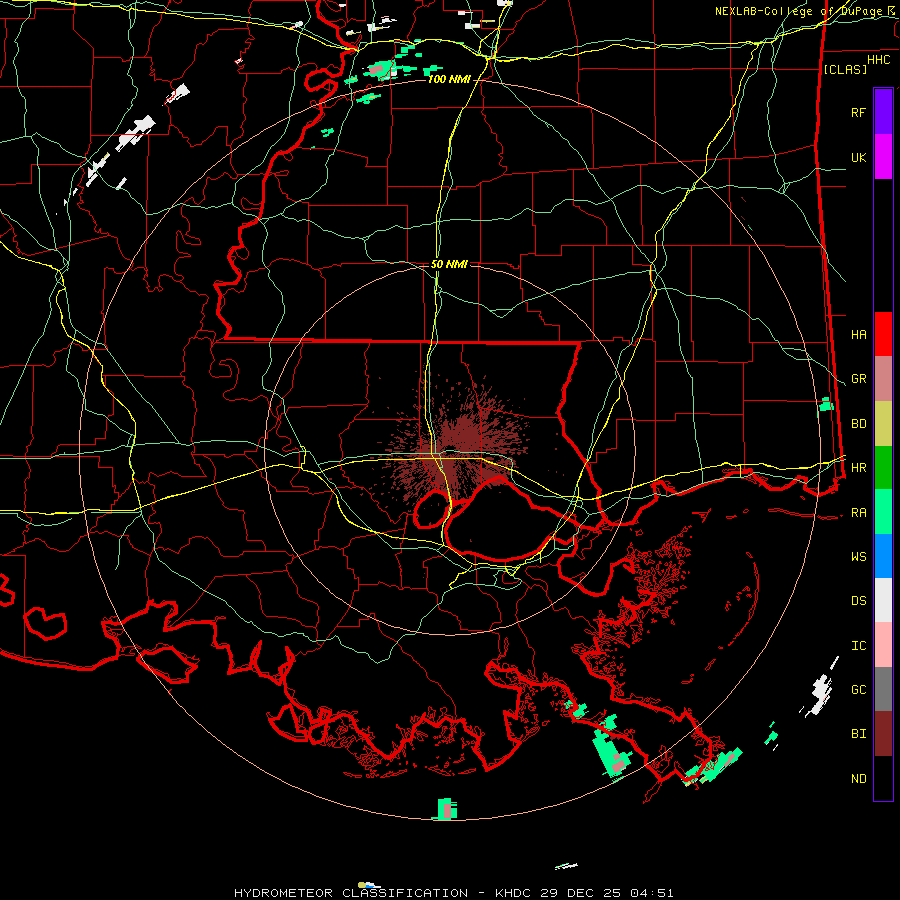Viewport: 900px width, 900px height.
Task: Click the UK legend label
Action: (858, 157)
